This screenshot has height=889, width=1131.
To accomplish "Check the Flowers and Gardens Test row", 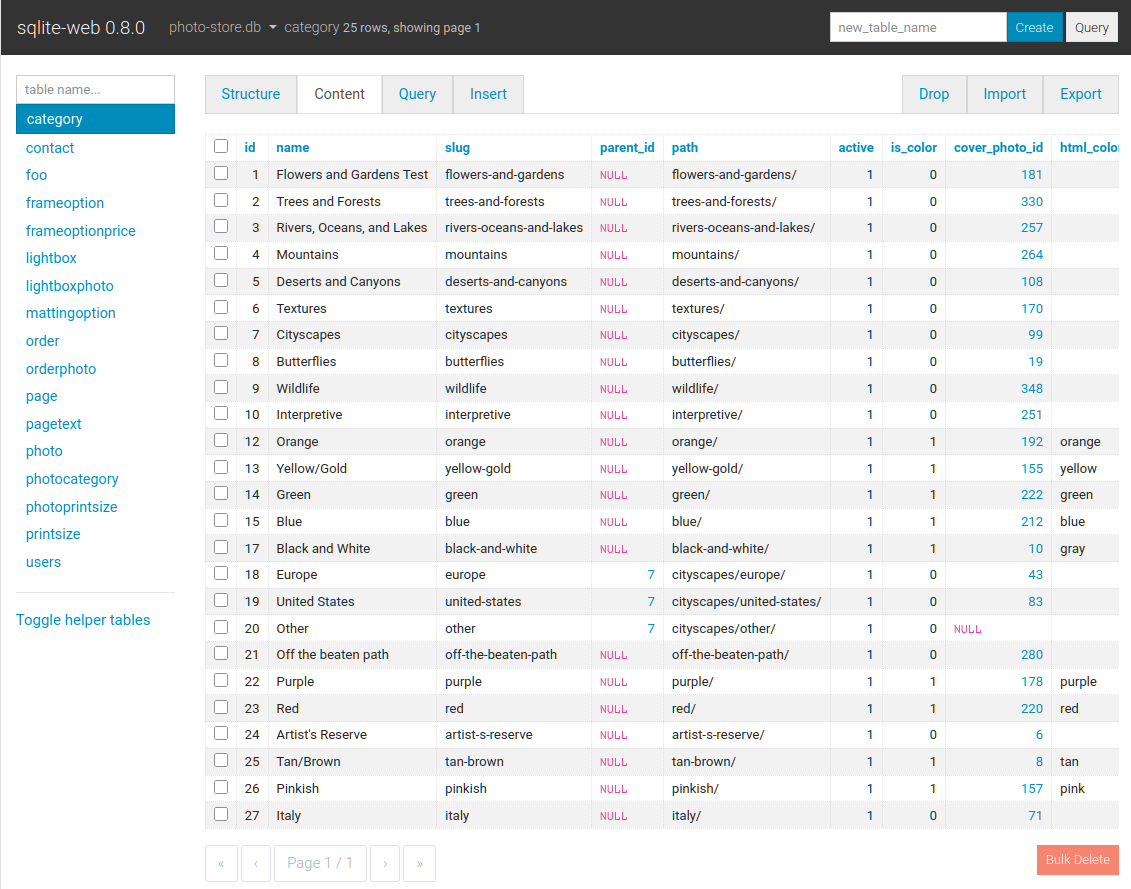I will pyautogui.click(x=221, y=173).
